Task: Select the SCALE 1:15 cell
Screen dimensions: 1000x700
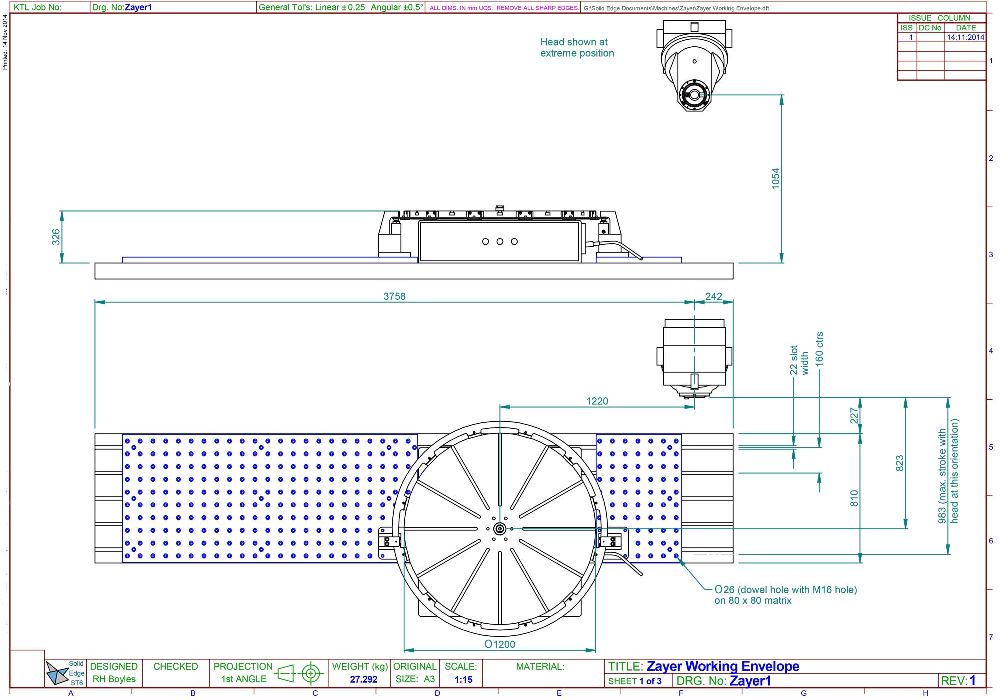Action: (x=460, y=672)
